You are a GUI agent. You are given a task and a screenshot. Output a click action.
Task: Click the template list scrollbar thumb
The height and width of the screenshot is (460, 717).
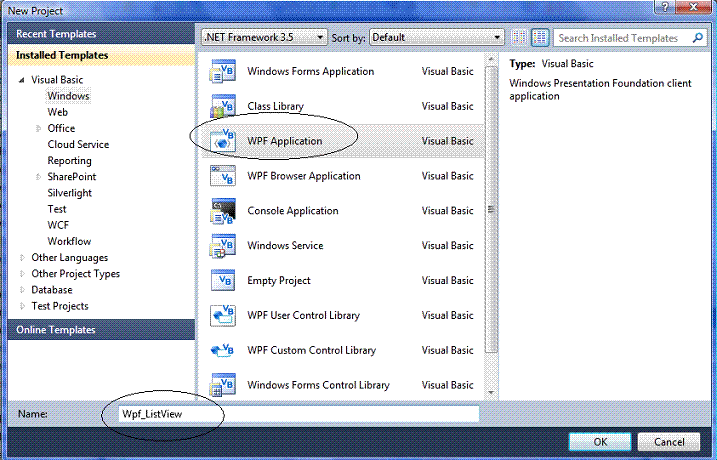click(491, 209)
